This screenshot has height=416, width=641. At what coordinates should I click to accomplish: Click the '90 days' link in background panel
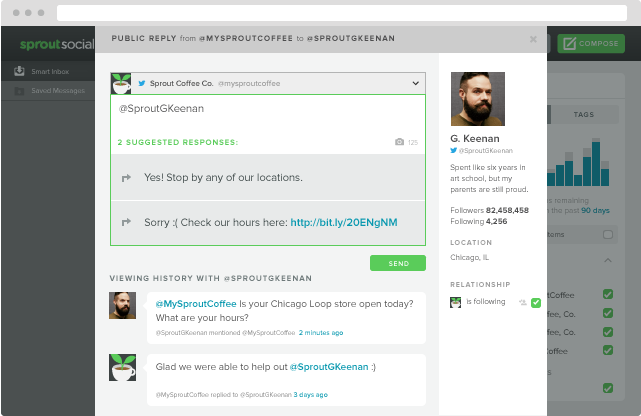coord(595,210)
